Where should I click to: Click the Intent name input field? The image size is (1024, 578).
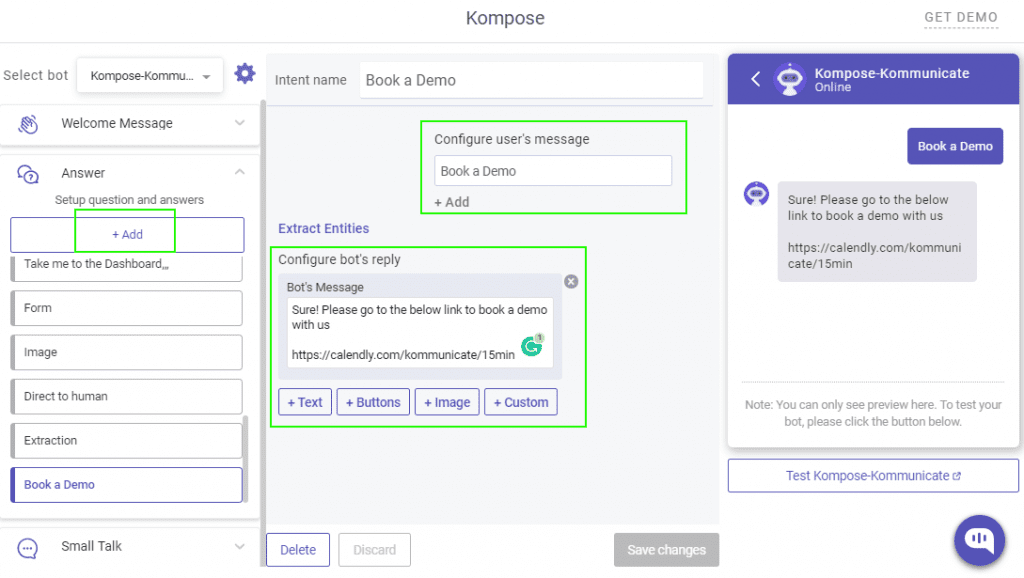tap(535, 81)
